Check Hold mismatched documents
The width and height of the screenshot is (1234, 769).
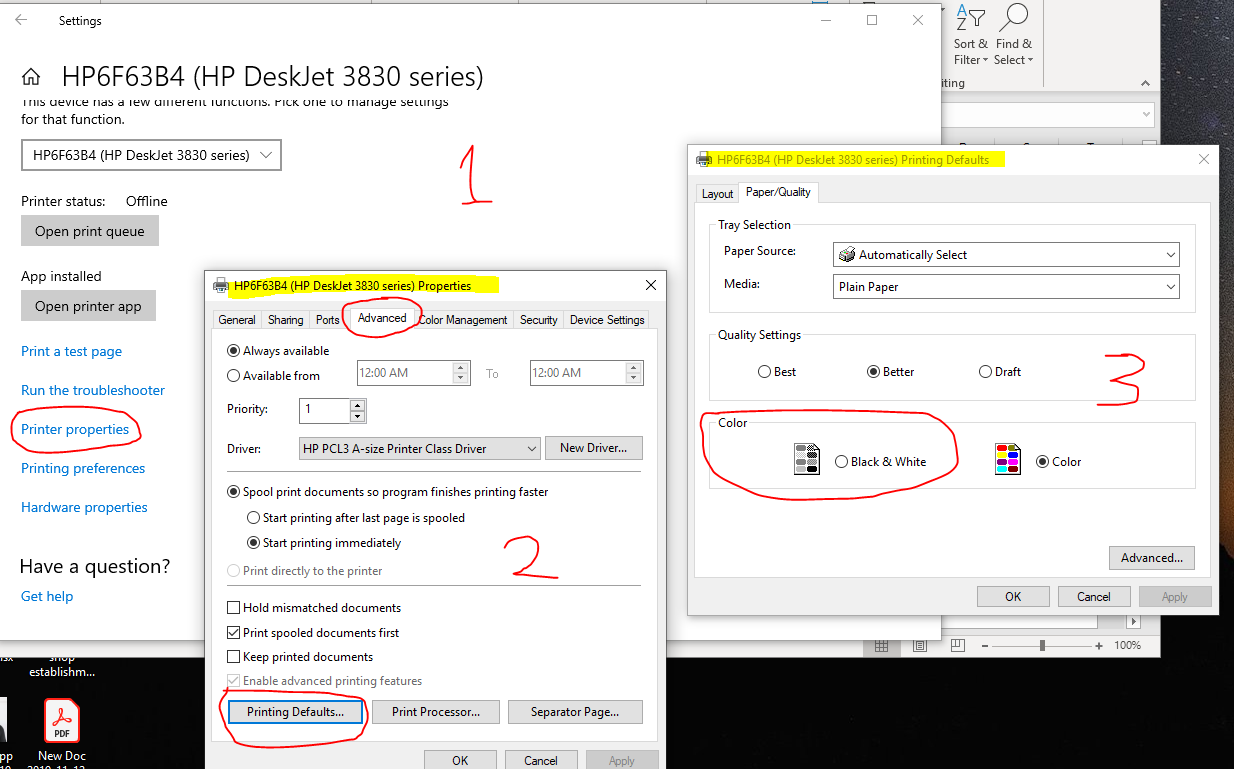click(x=234, y=607)
